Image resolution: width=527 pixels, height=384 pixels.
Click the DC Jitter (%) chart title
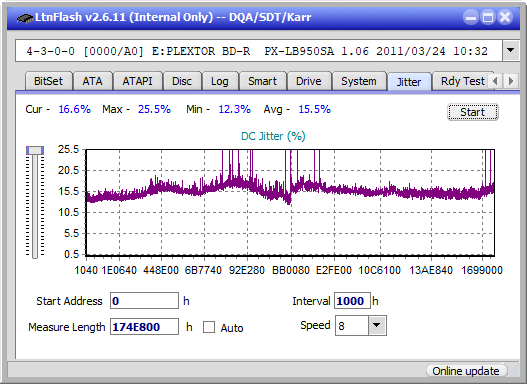[x=273, y=136]
